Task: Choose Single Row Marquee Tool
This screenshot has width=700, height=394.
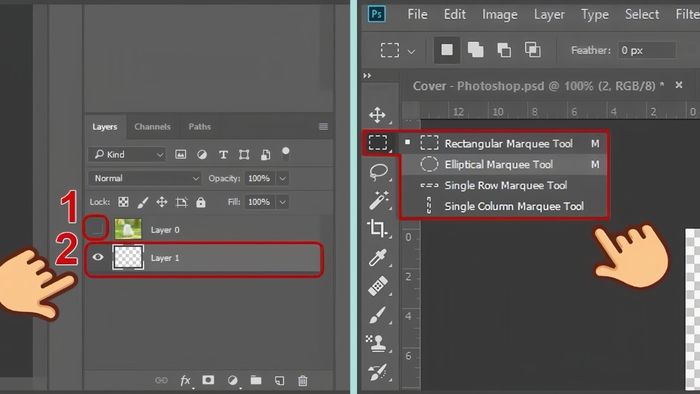Action: coord(504,185)
